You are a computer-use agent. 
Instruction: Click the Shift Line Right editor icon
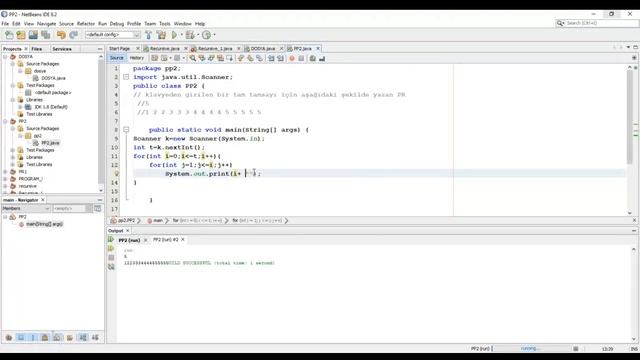click(280, 58)
